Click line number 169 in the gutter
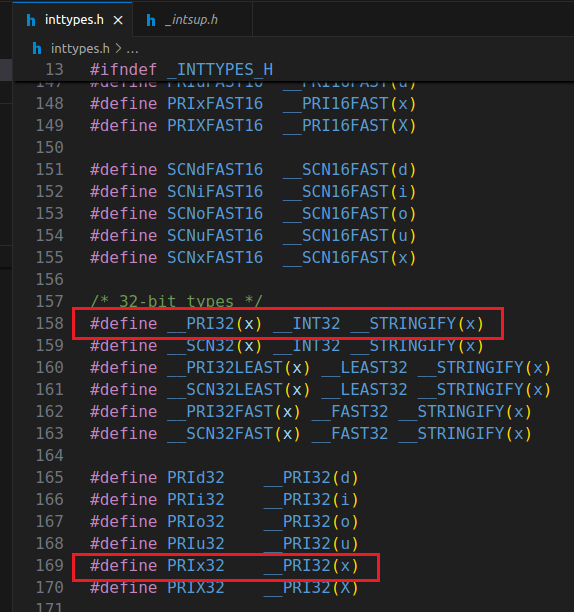574x612 pixels. point(50,566)
